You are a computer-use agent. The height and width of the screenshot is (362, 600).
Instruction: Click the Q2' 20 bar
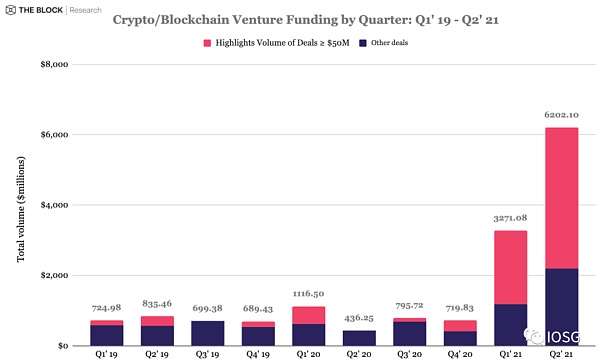coord(359,338)
